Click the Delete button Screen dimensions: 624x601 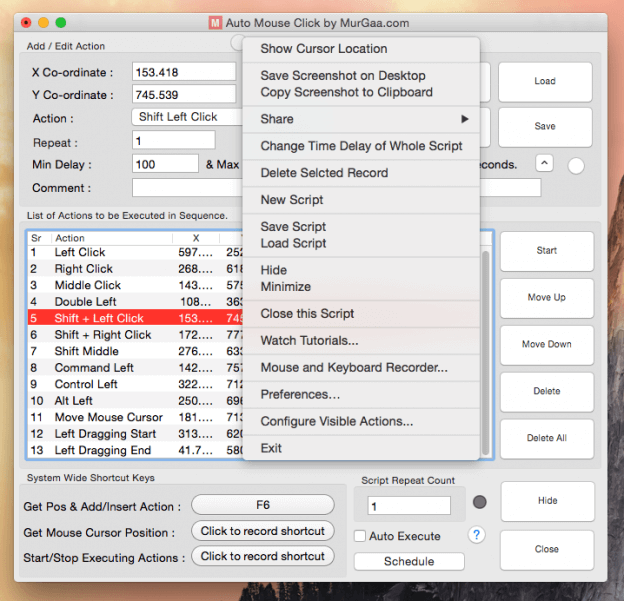click(x=546, y=391)
